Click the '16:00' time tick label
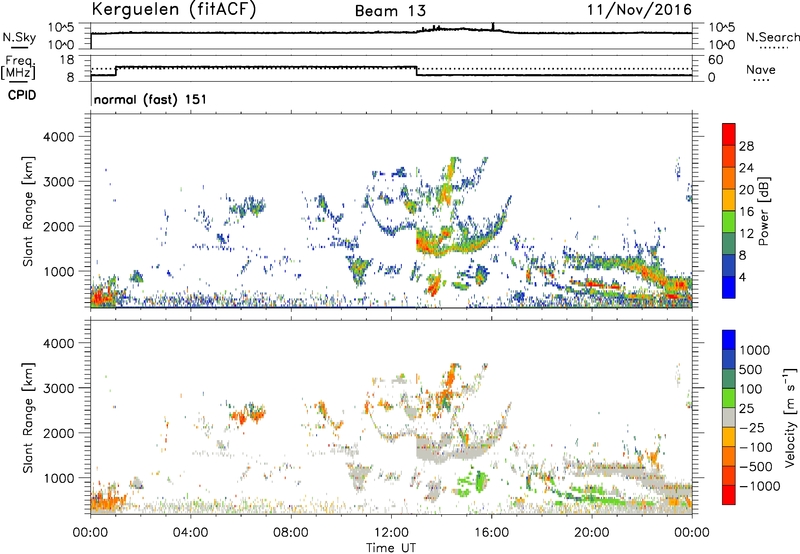Screen dimensions: 800x554 491,533
